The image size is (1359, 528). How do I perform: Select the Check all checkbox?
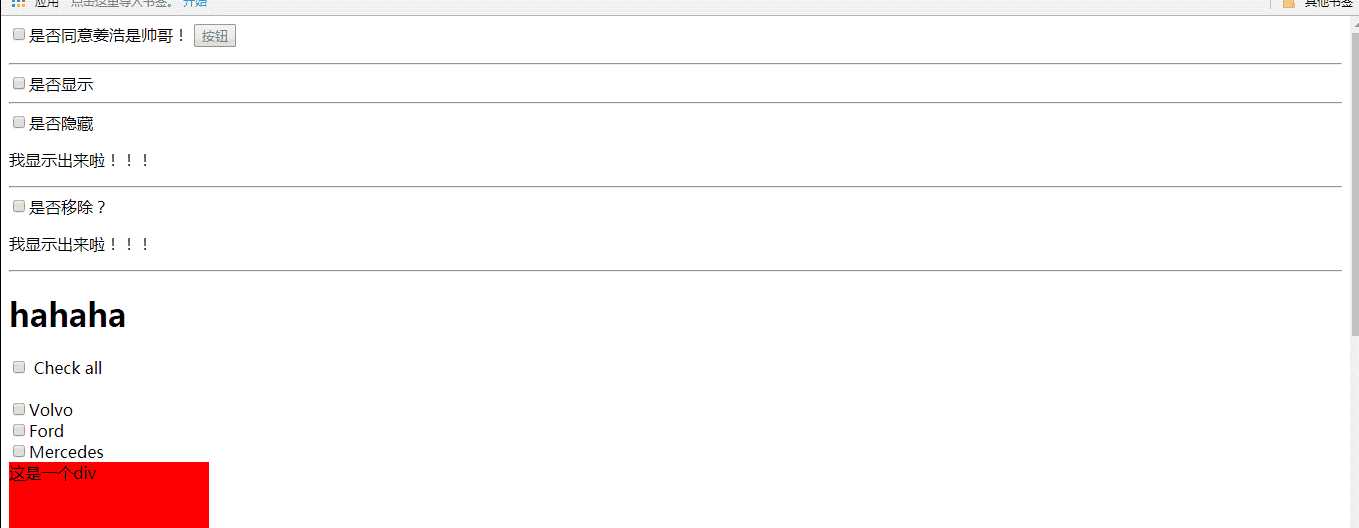coord(19,368)
